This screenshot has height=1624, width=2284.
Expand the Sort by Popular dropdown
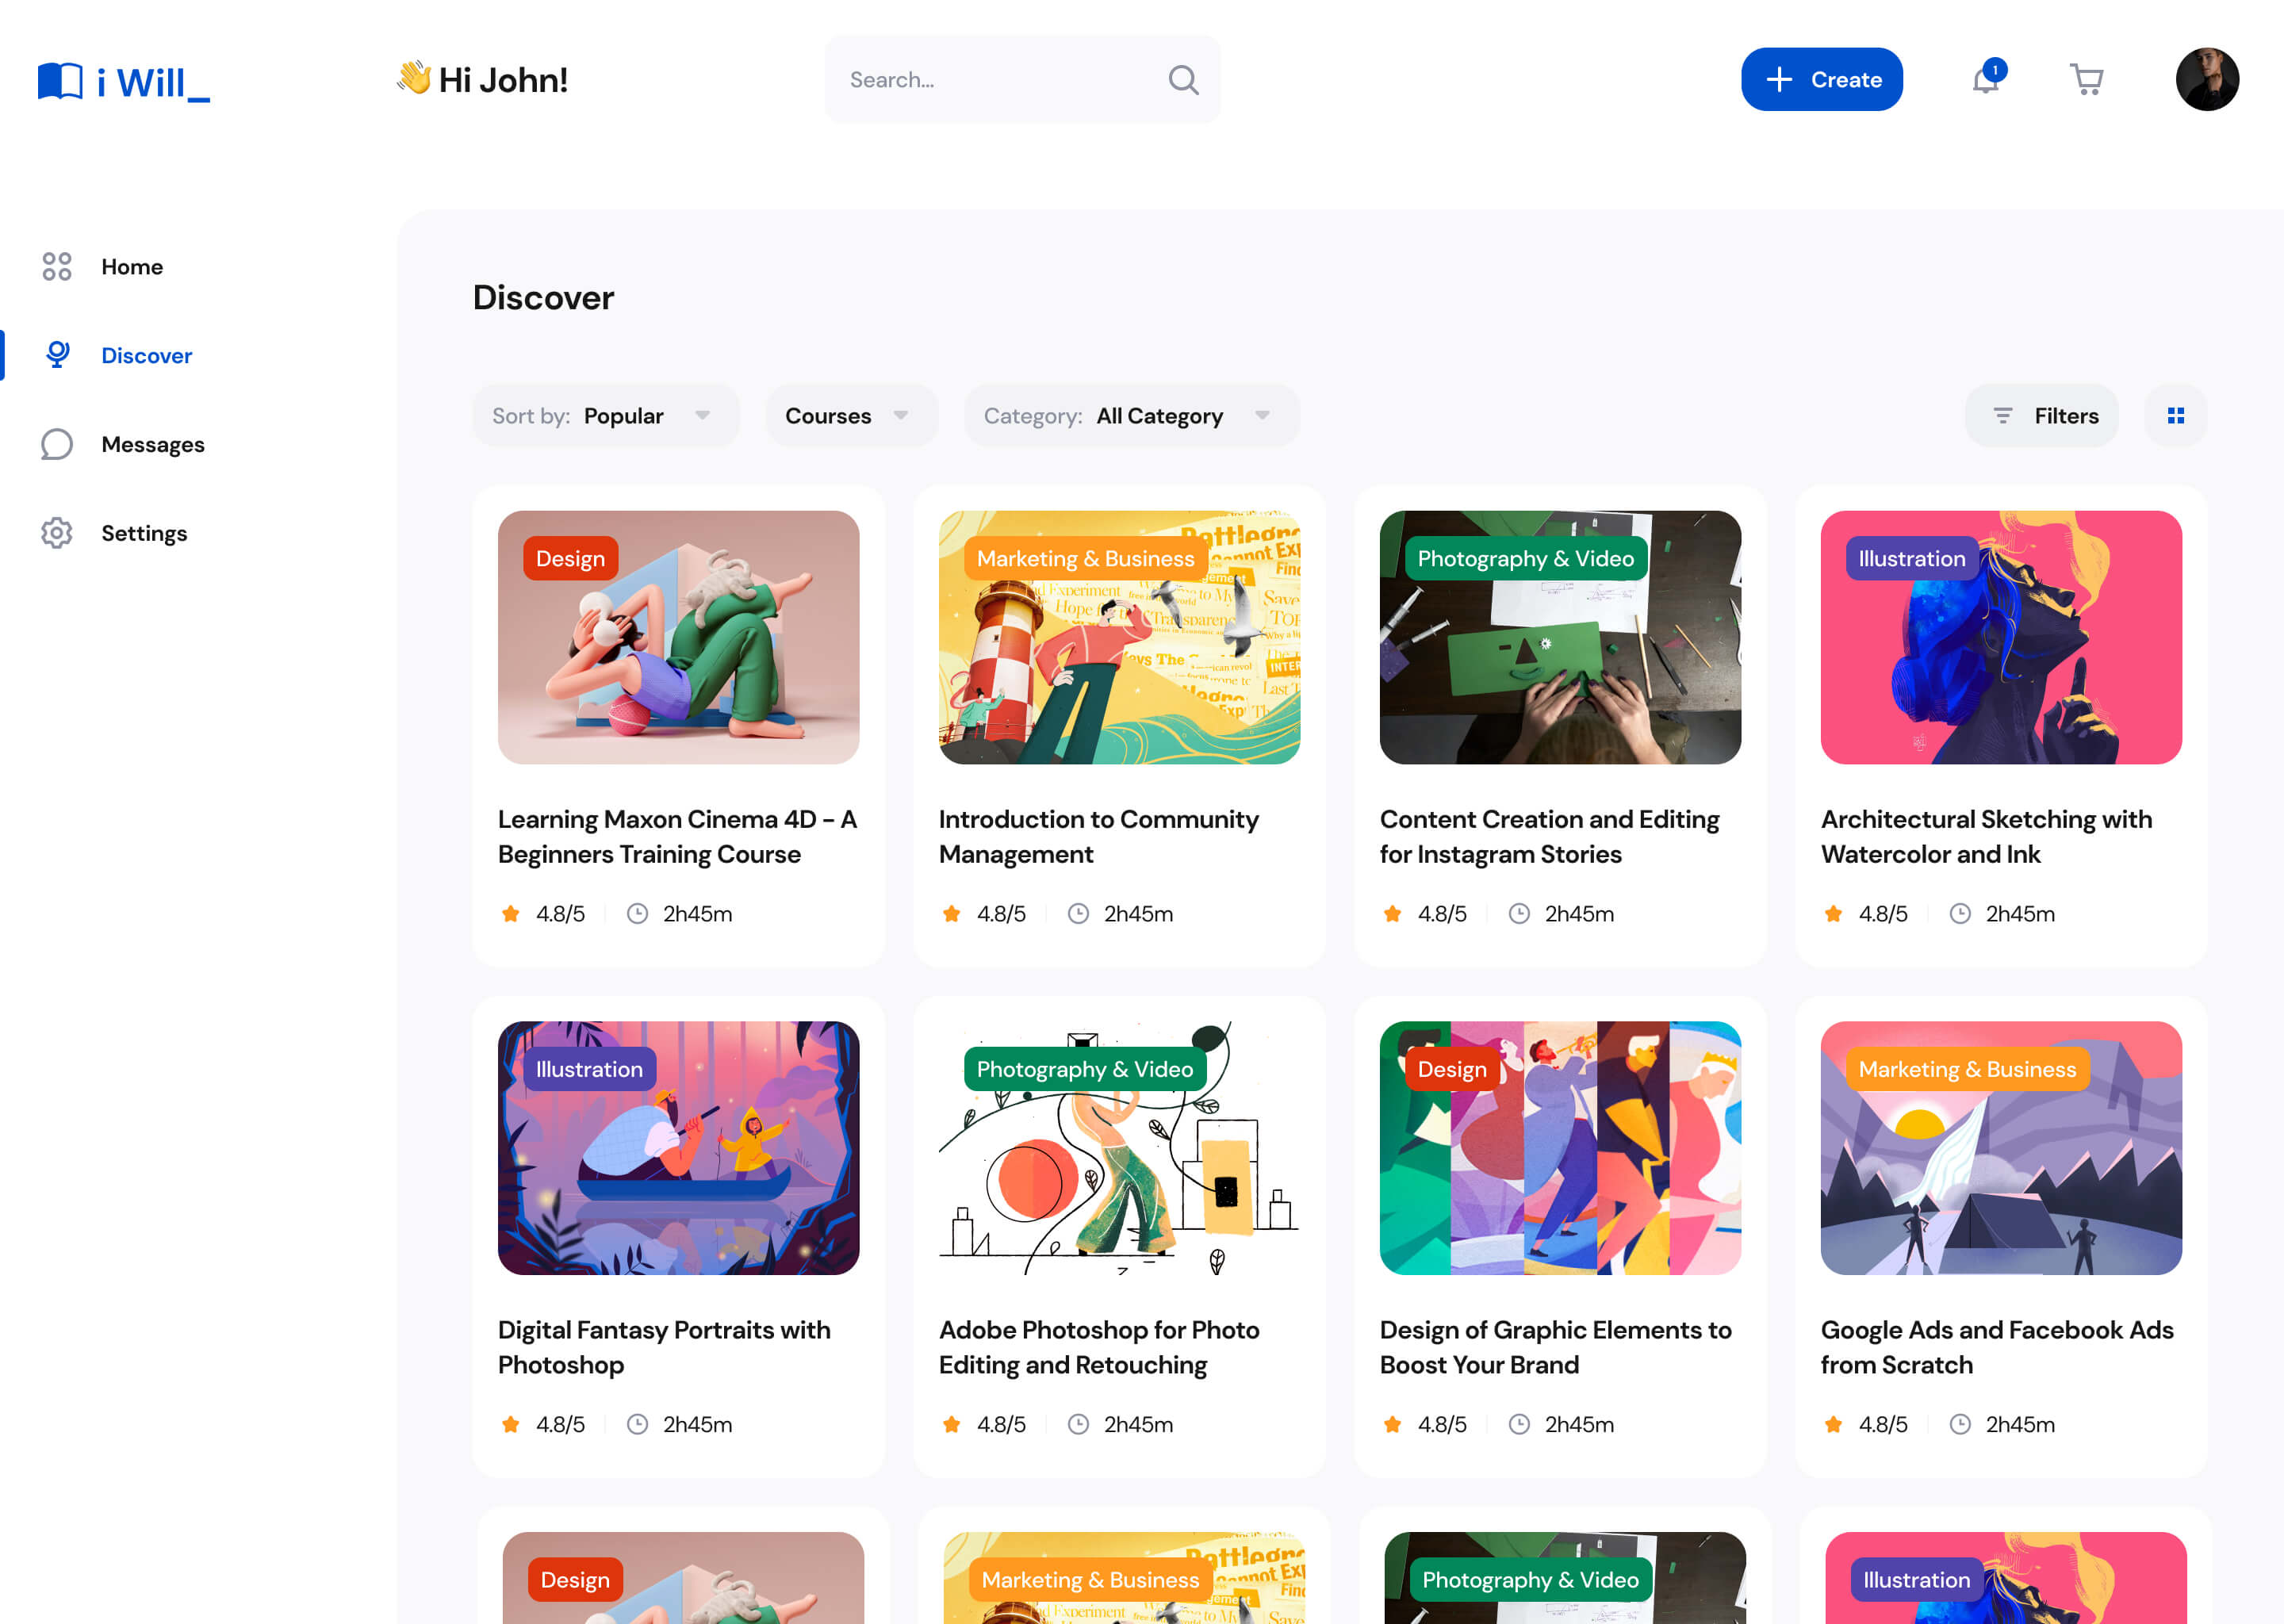click(606, 416)
